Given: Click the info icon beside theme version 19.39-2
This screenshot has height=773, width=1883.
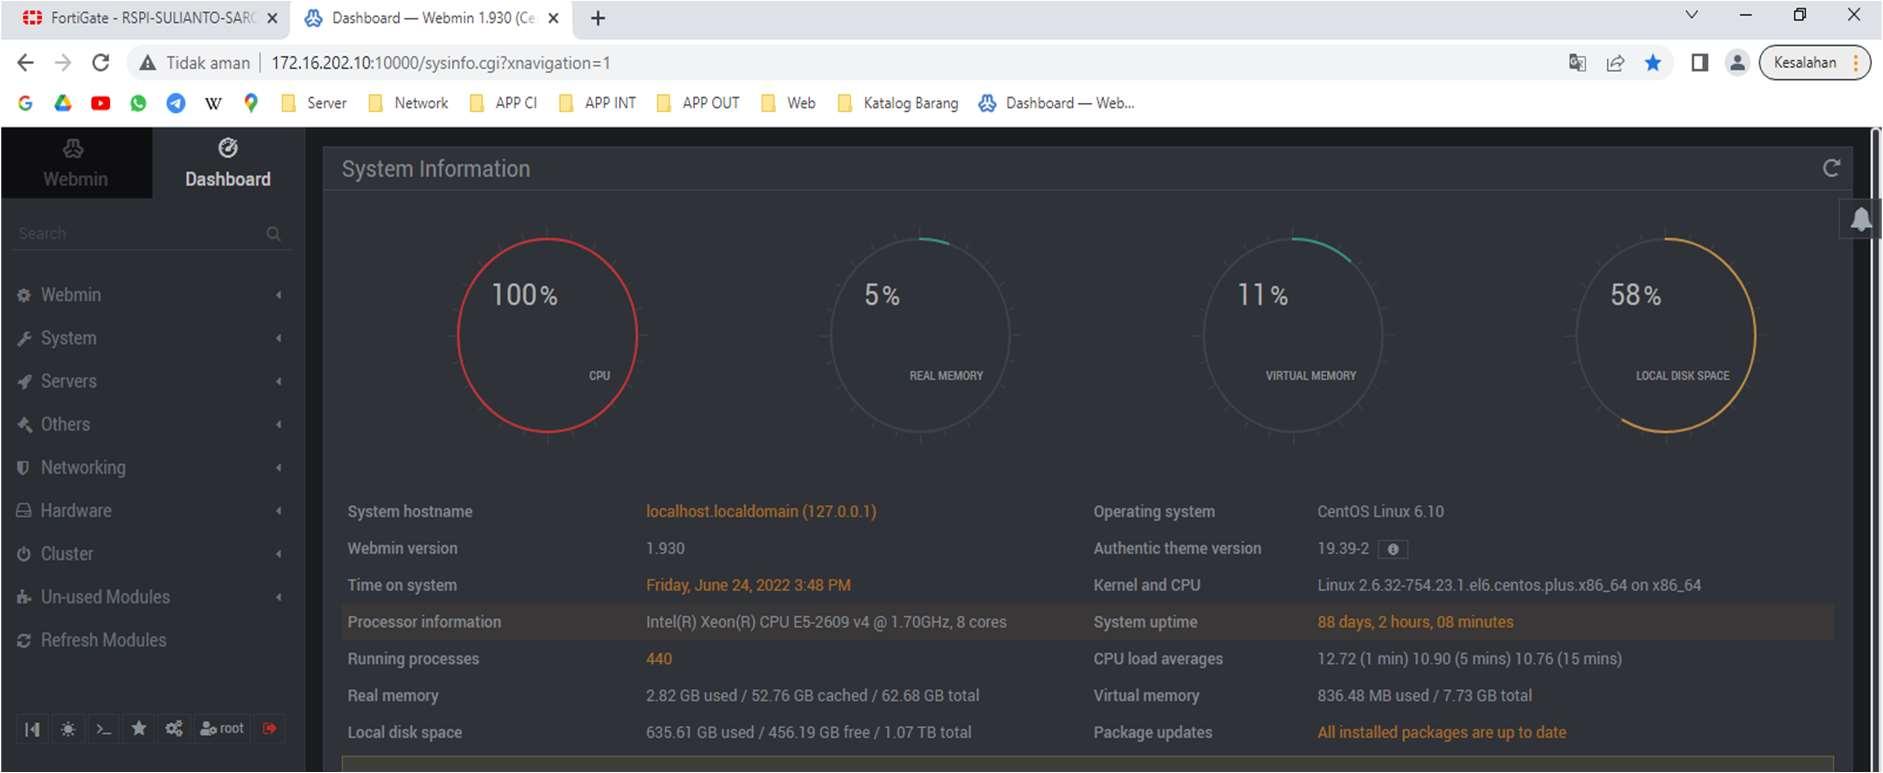Looking at the screenshot, I should tap(1393, 549).
